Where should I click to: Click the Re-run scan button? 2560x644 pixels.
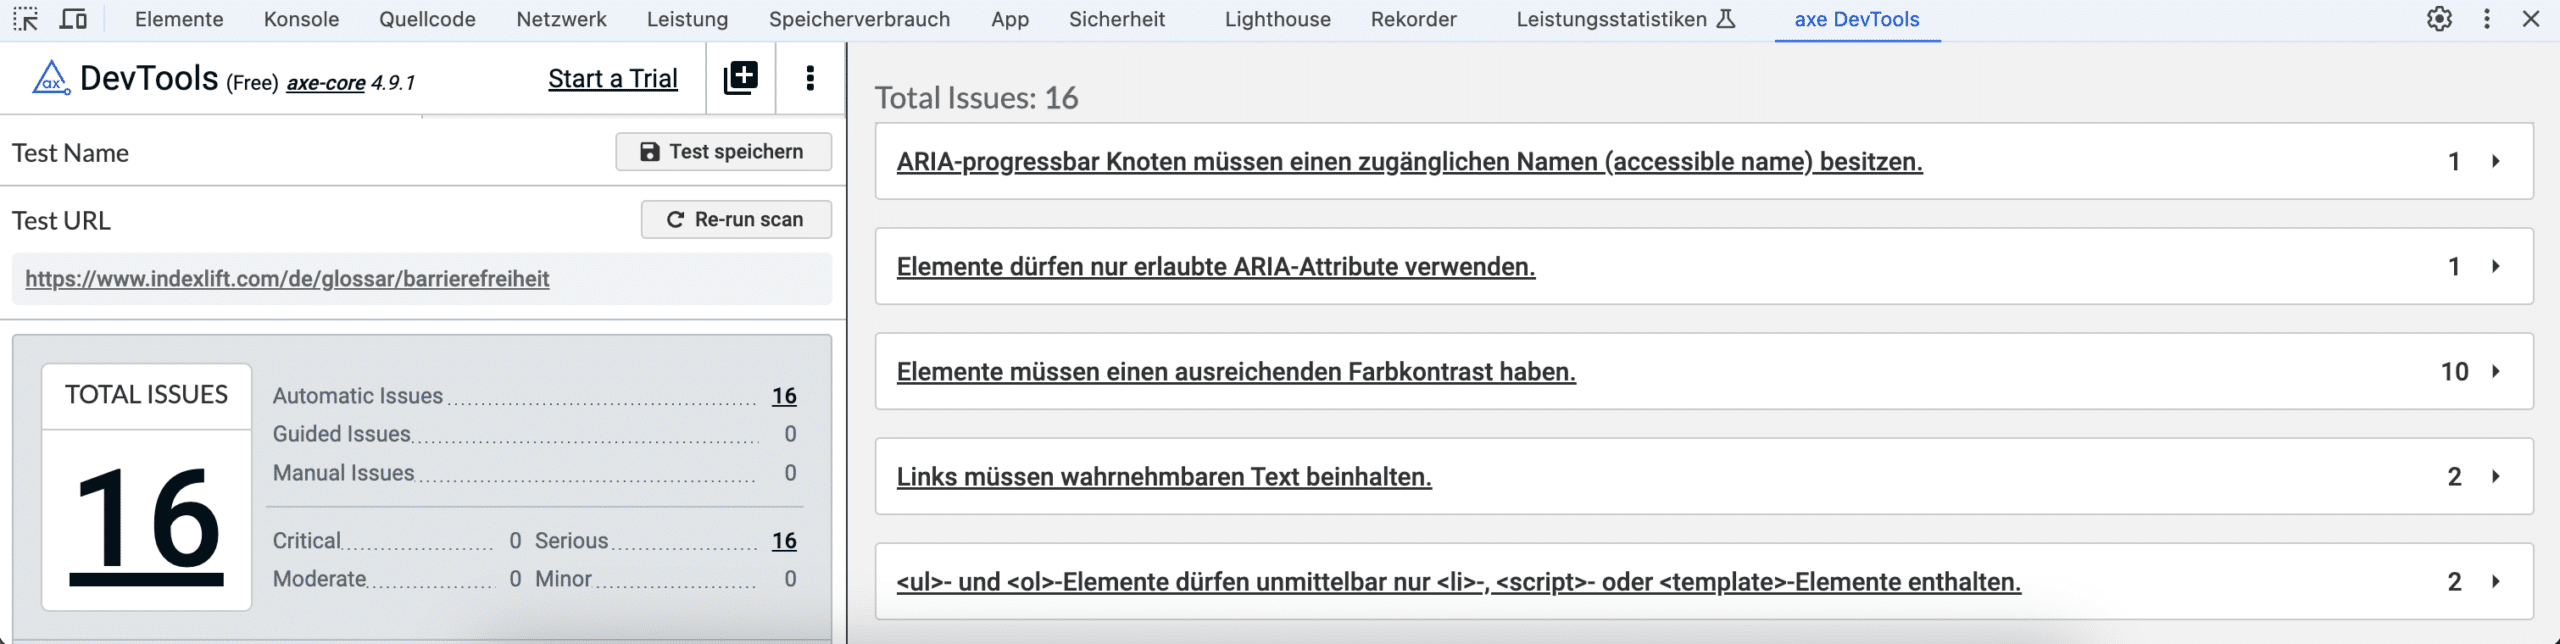click(736, 219)
